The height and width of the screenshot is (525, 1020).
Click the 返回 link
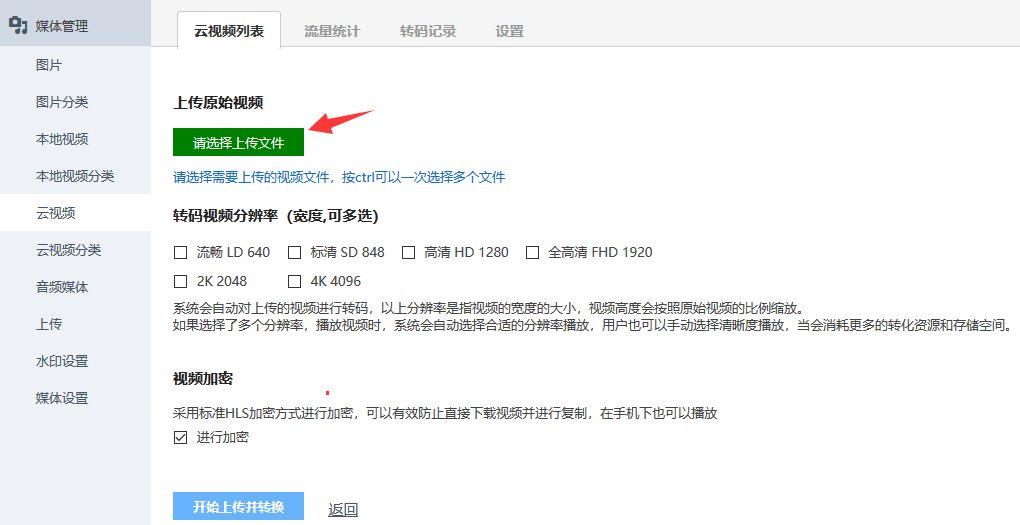pos(343,509)
